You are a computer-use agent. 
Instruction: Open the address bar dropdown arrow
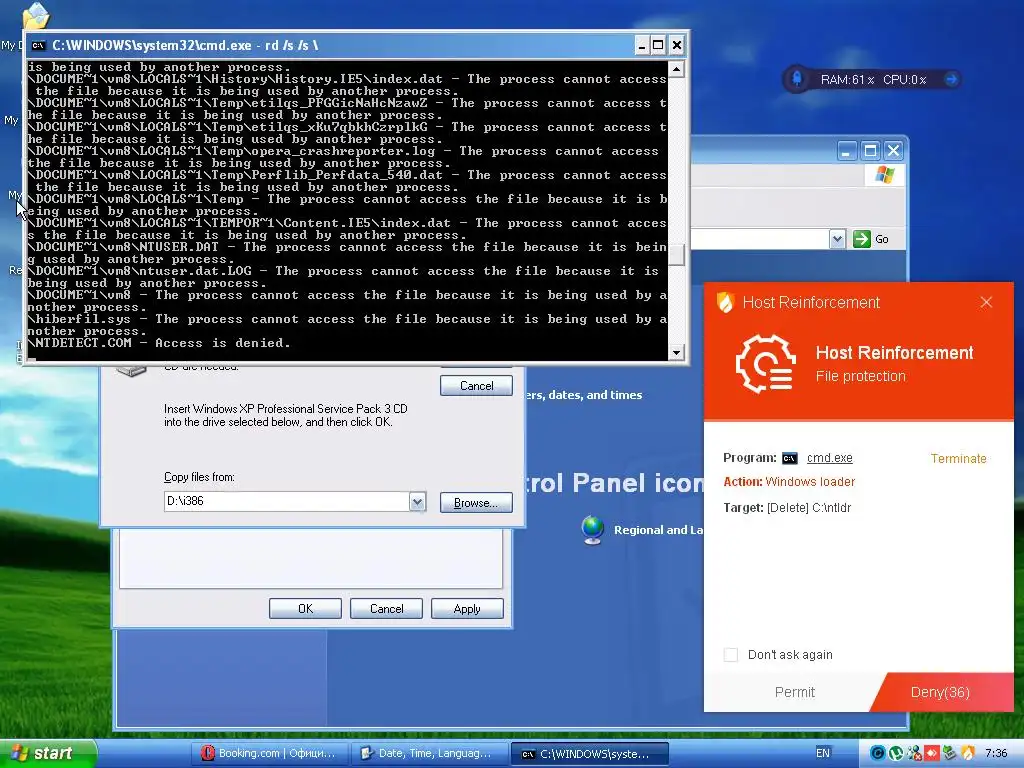pyautogui.click(x=837, y=239)
